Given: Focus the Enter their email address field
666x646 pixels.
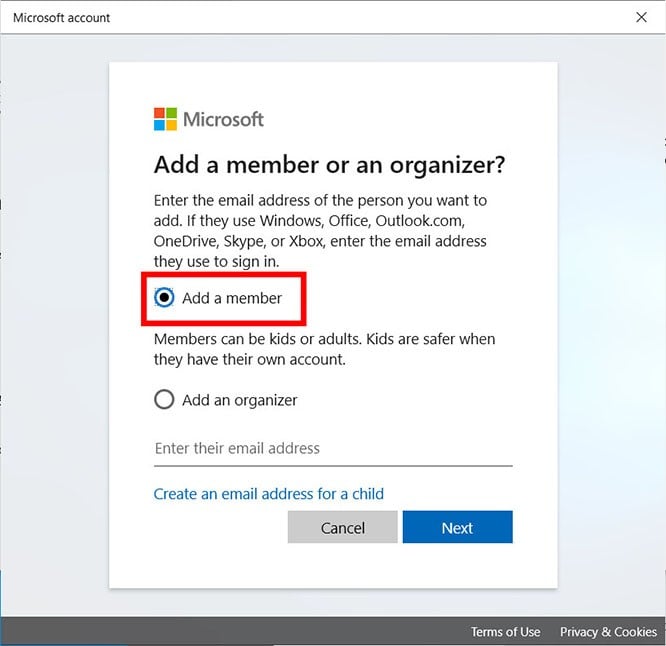Looking at the screenshot, I should [x=332, y=448].
